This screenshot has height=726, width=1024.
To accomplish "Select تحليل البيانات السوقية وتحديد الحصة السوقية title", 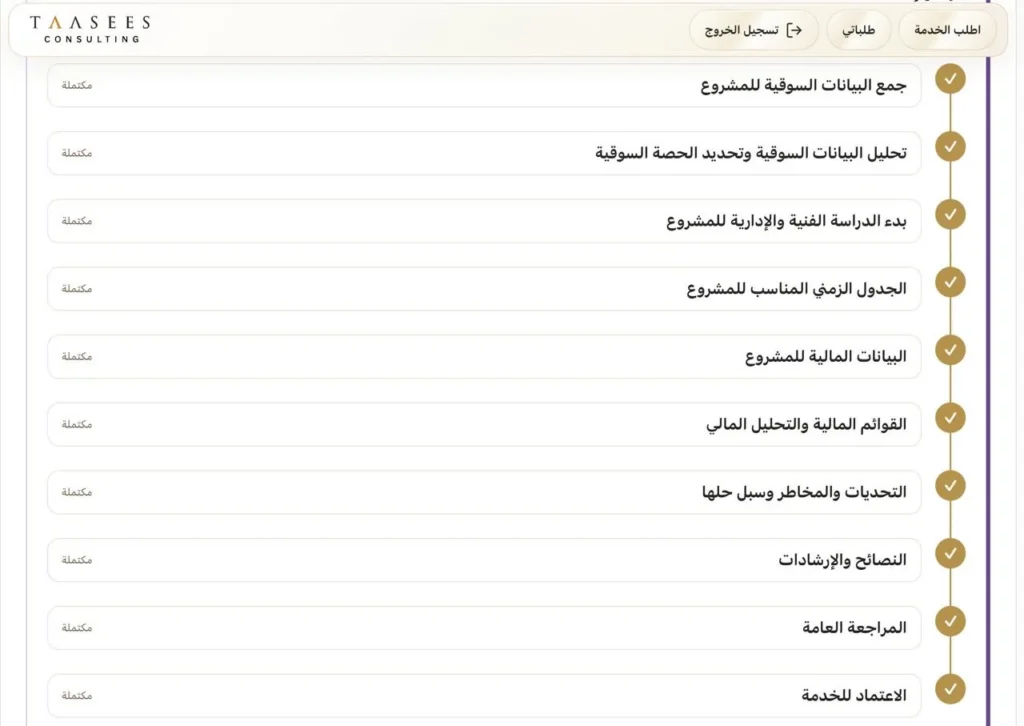I will 750,153.
